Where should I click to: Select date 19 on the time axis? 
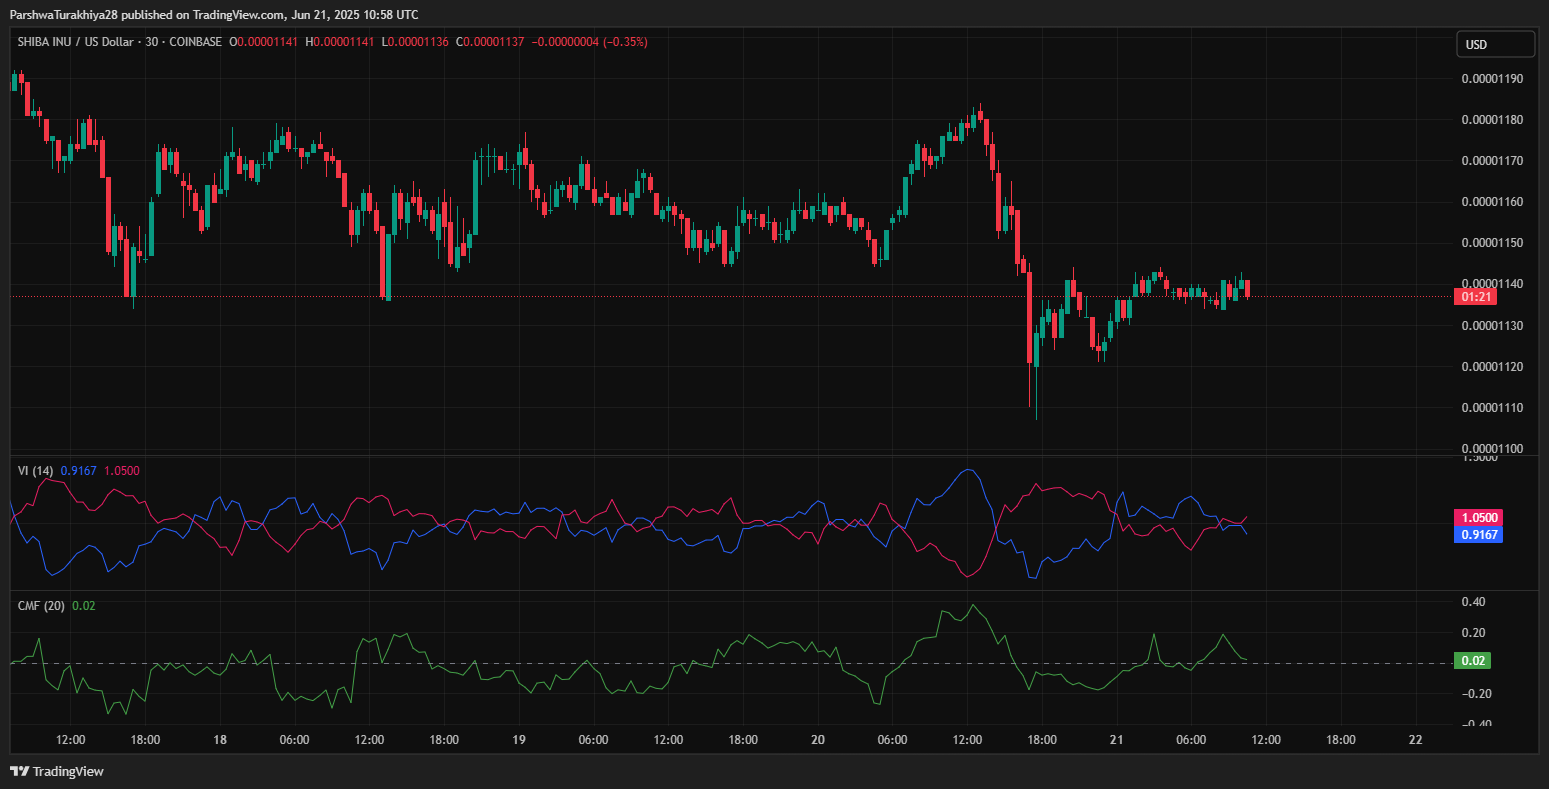[519, 740]
